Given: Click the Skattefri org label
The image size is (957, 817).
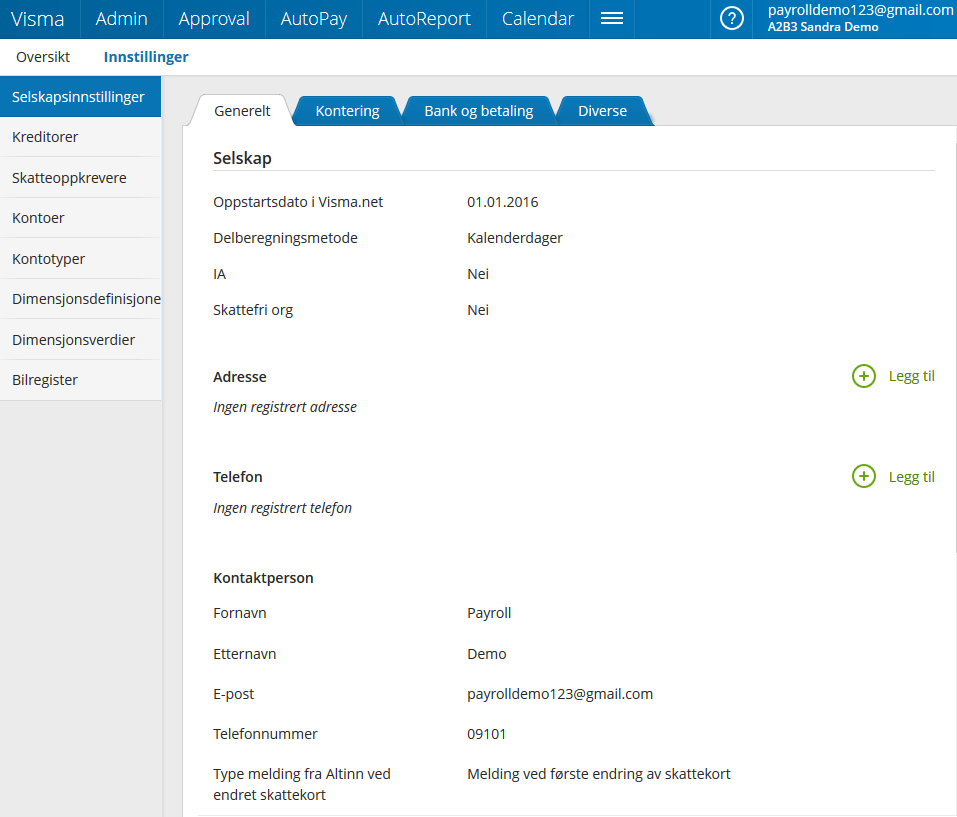Looking at the screenshot, I should pyautogui.click(x=253, y=310).
